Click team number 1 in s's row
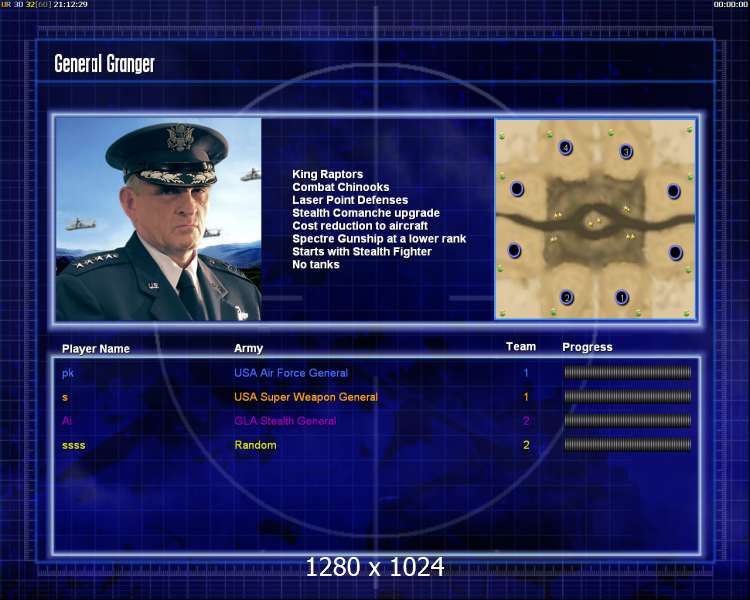The height and width of the screenshot is (600, 750). click(x=526, y=397)
